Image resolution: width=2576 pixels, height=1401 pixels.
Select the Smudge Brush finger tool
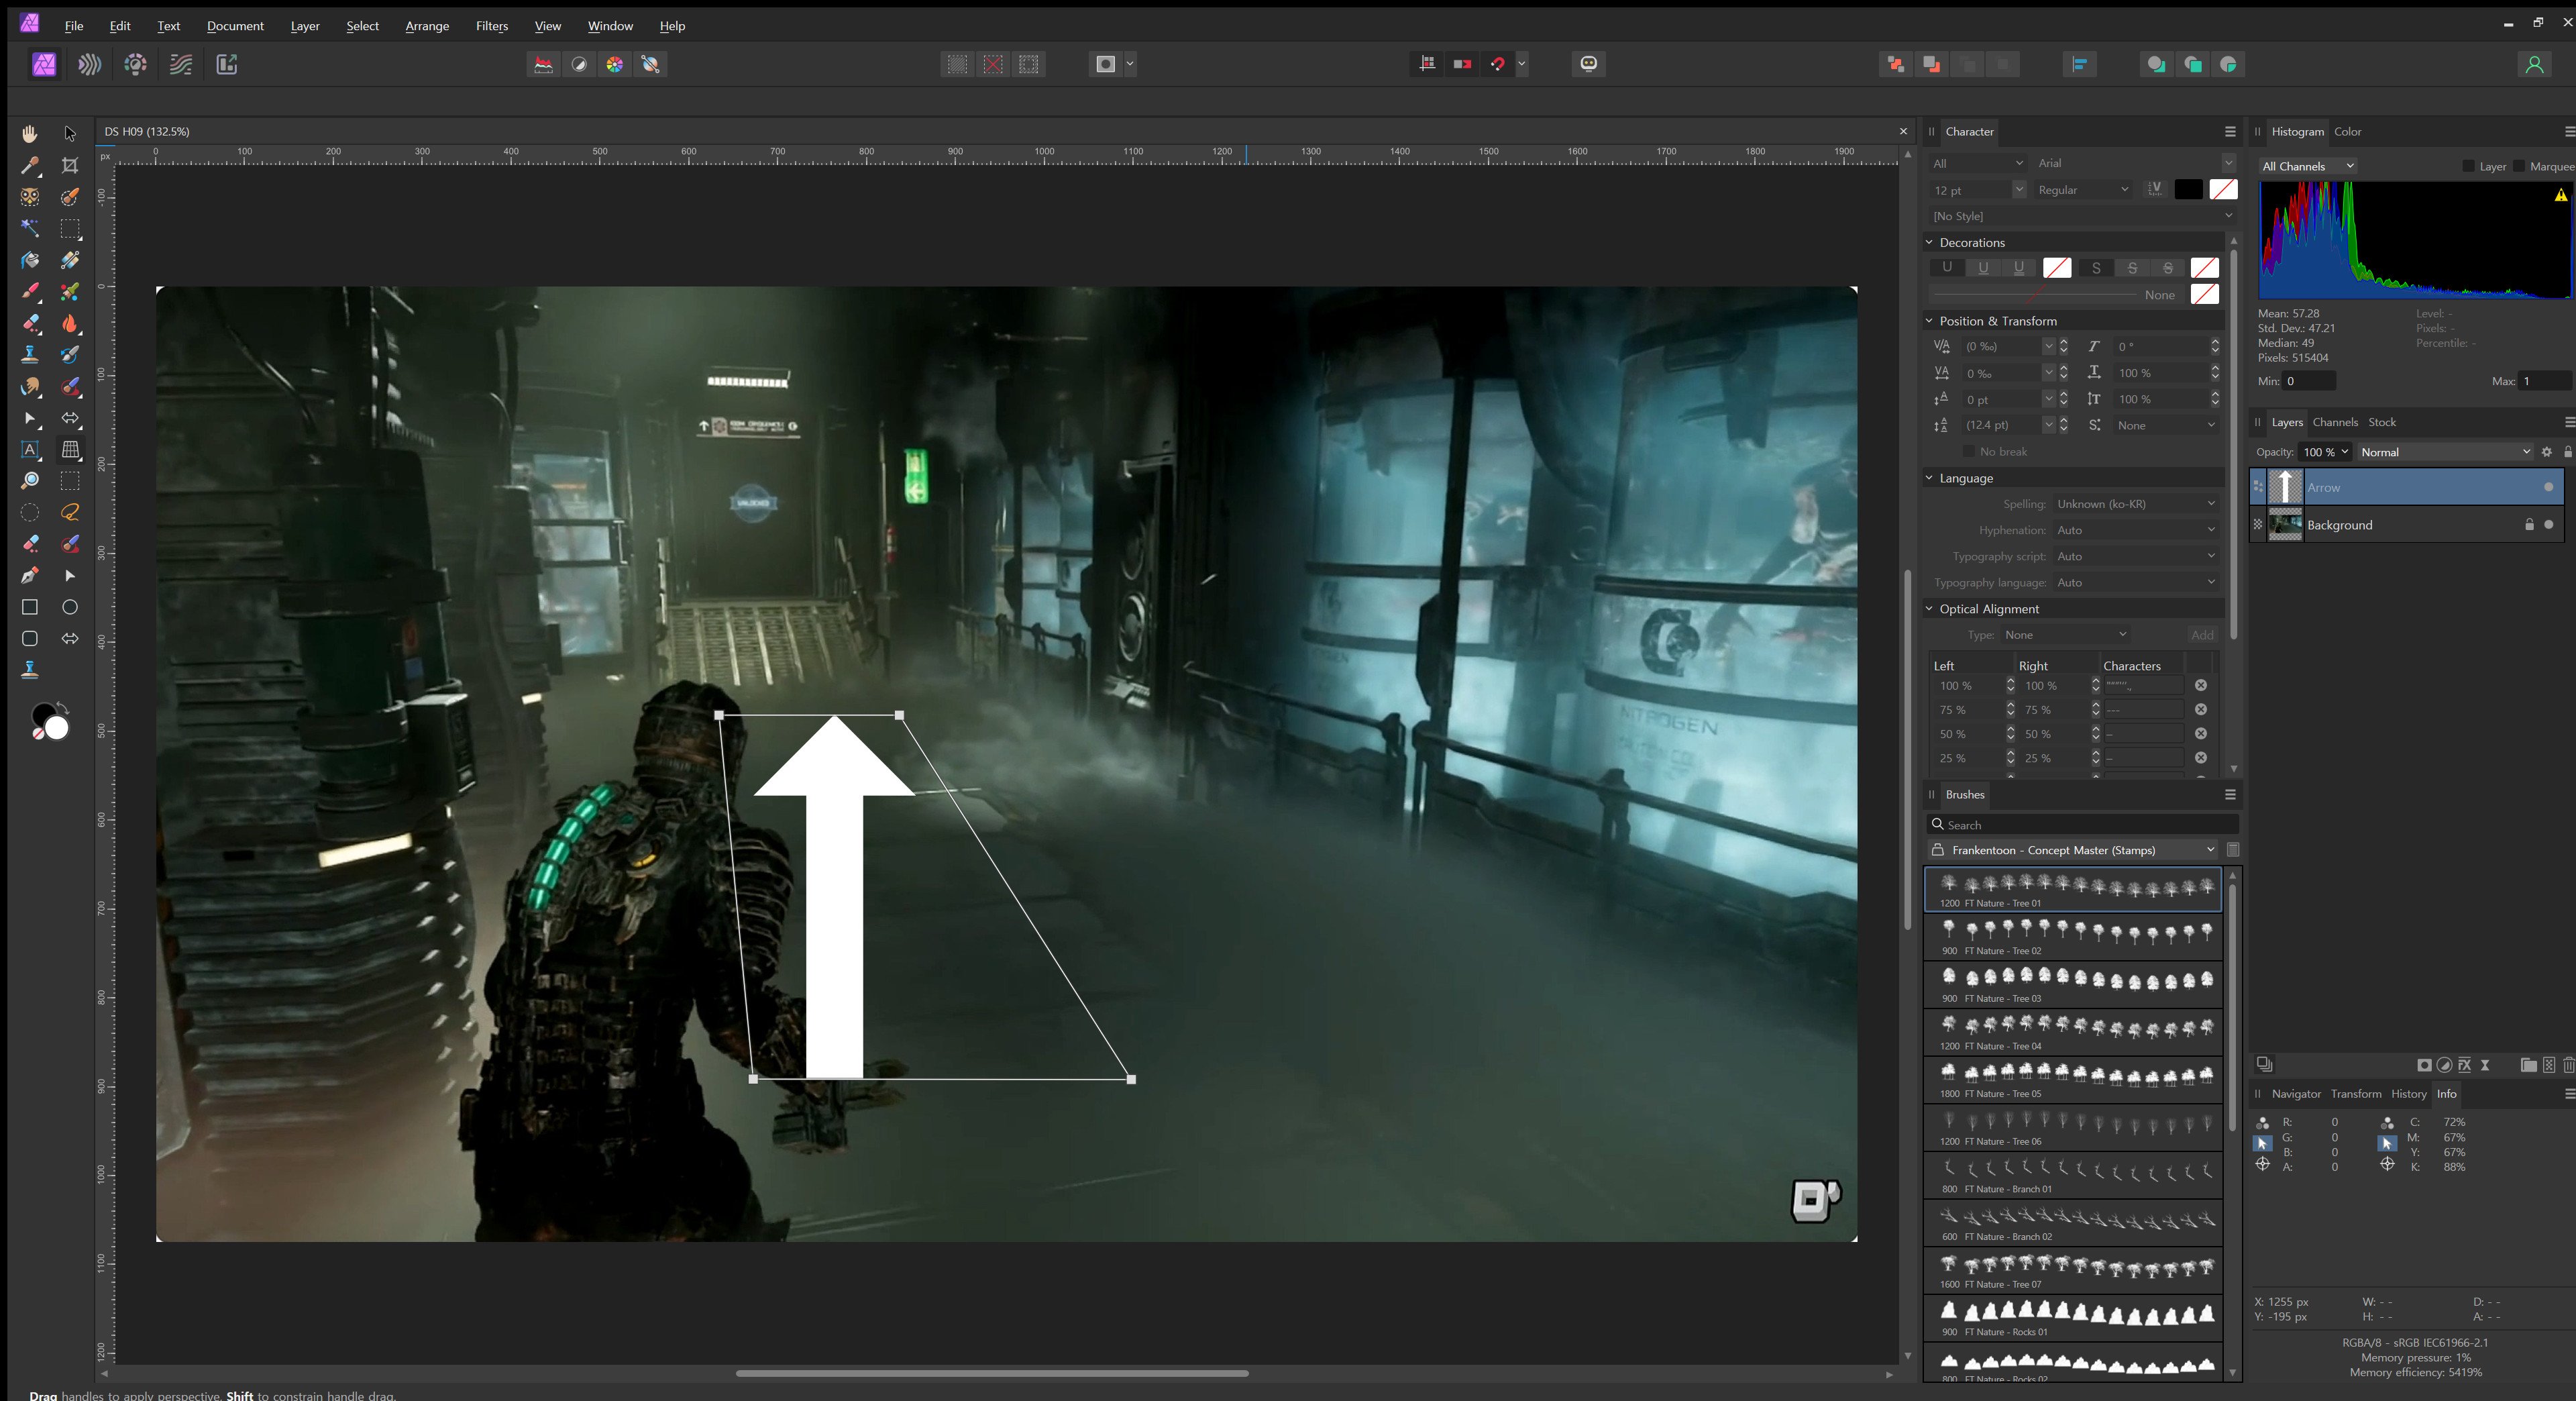point(30,386)
